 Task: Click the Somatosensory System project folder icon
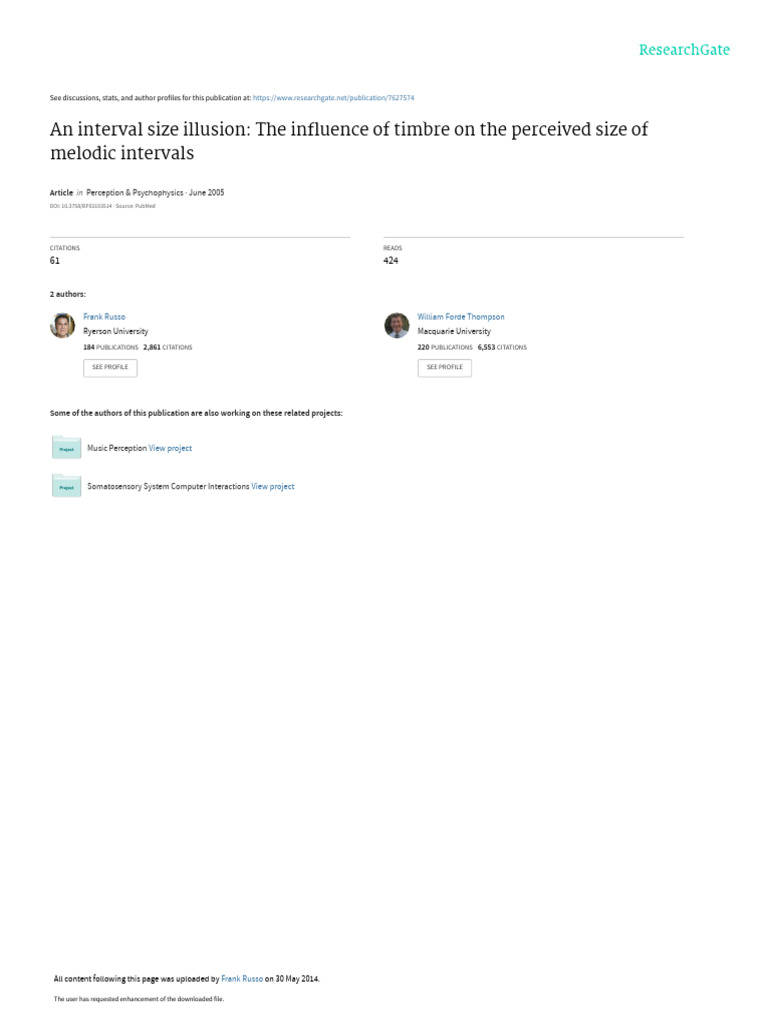66,486
